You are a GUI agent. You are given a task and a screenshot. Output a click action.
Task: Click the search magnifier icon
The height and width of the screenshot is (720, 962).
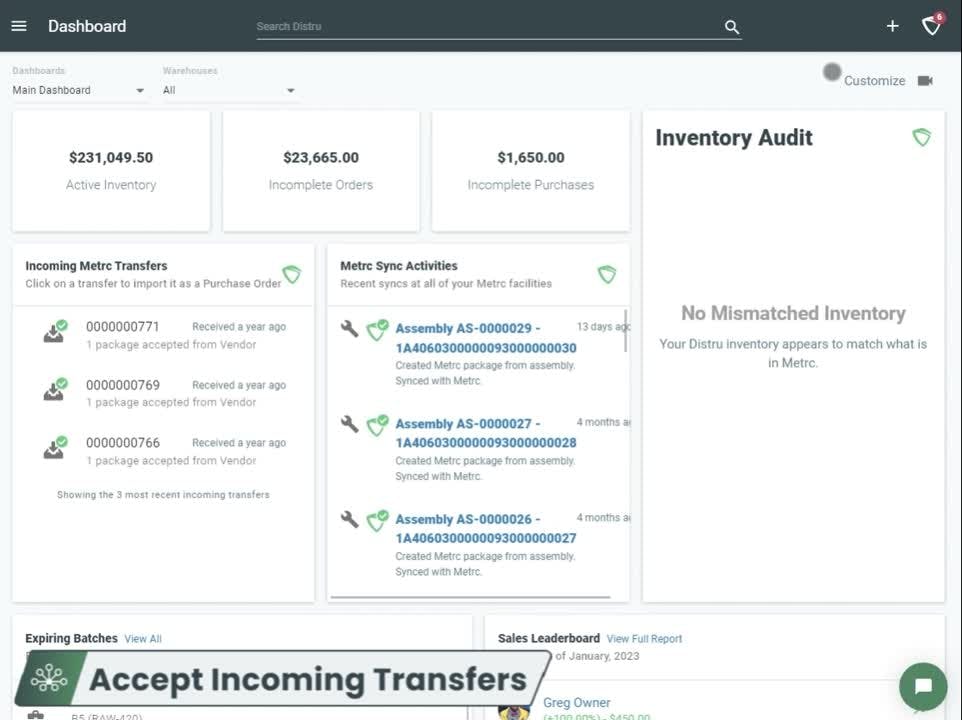coord(730,27)
